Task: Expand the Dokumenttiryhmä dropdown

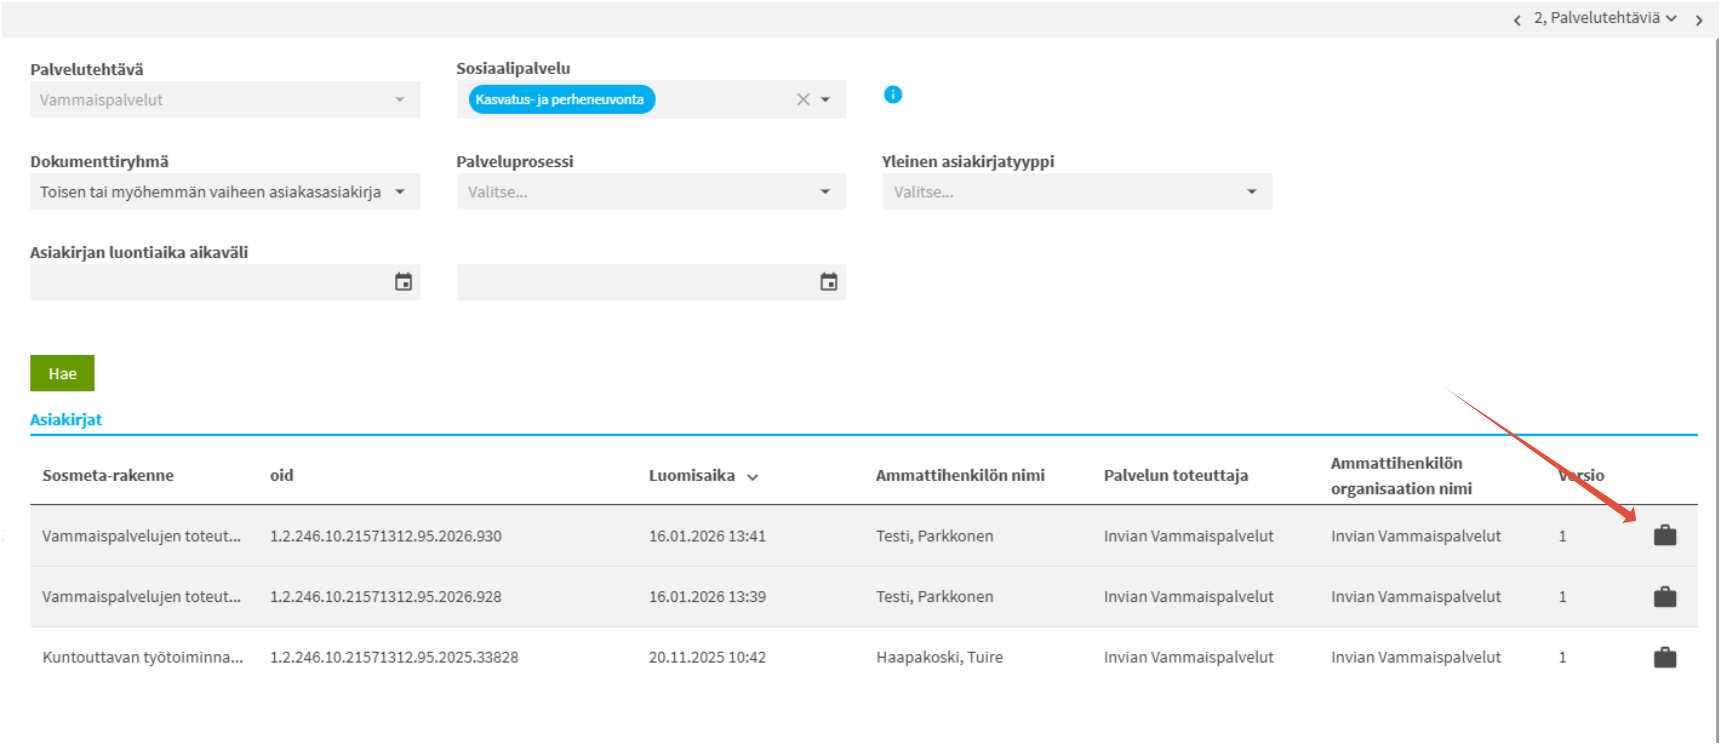Action: [x=400, y=192]
